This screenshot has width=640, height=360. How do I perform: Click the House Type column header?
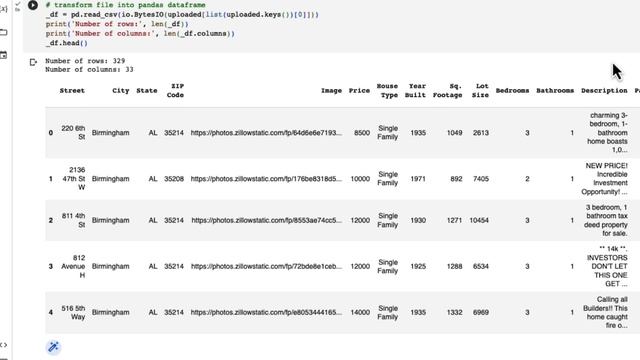point(387,91)
